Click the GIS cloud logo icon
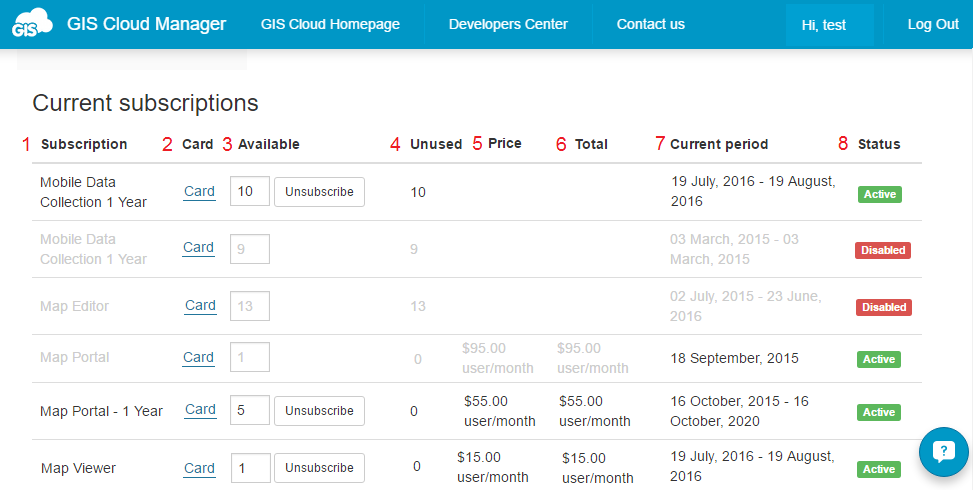973x499 pixels. (32, 24)
